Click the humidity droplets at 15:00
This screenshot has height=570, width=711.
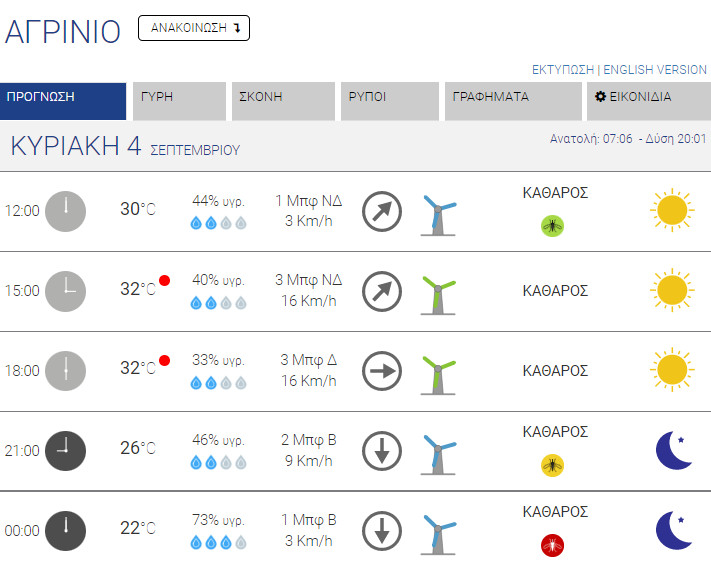(x=218, y=302)
